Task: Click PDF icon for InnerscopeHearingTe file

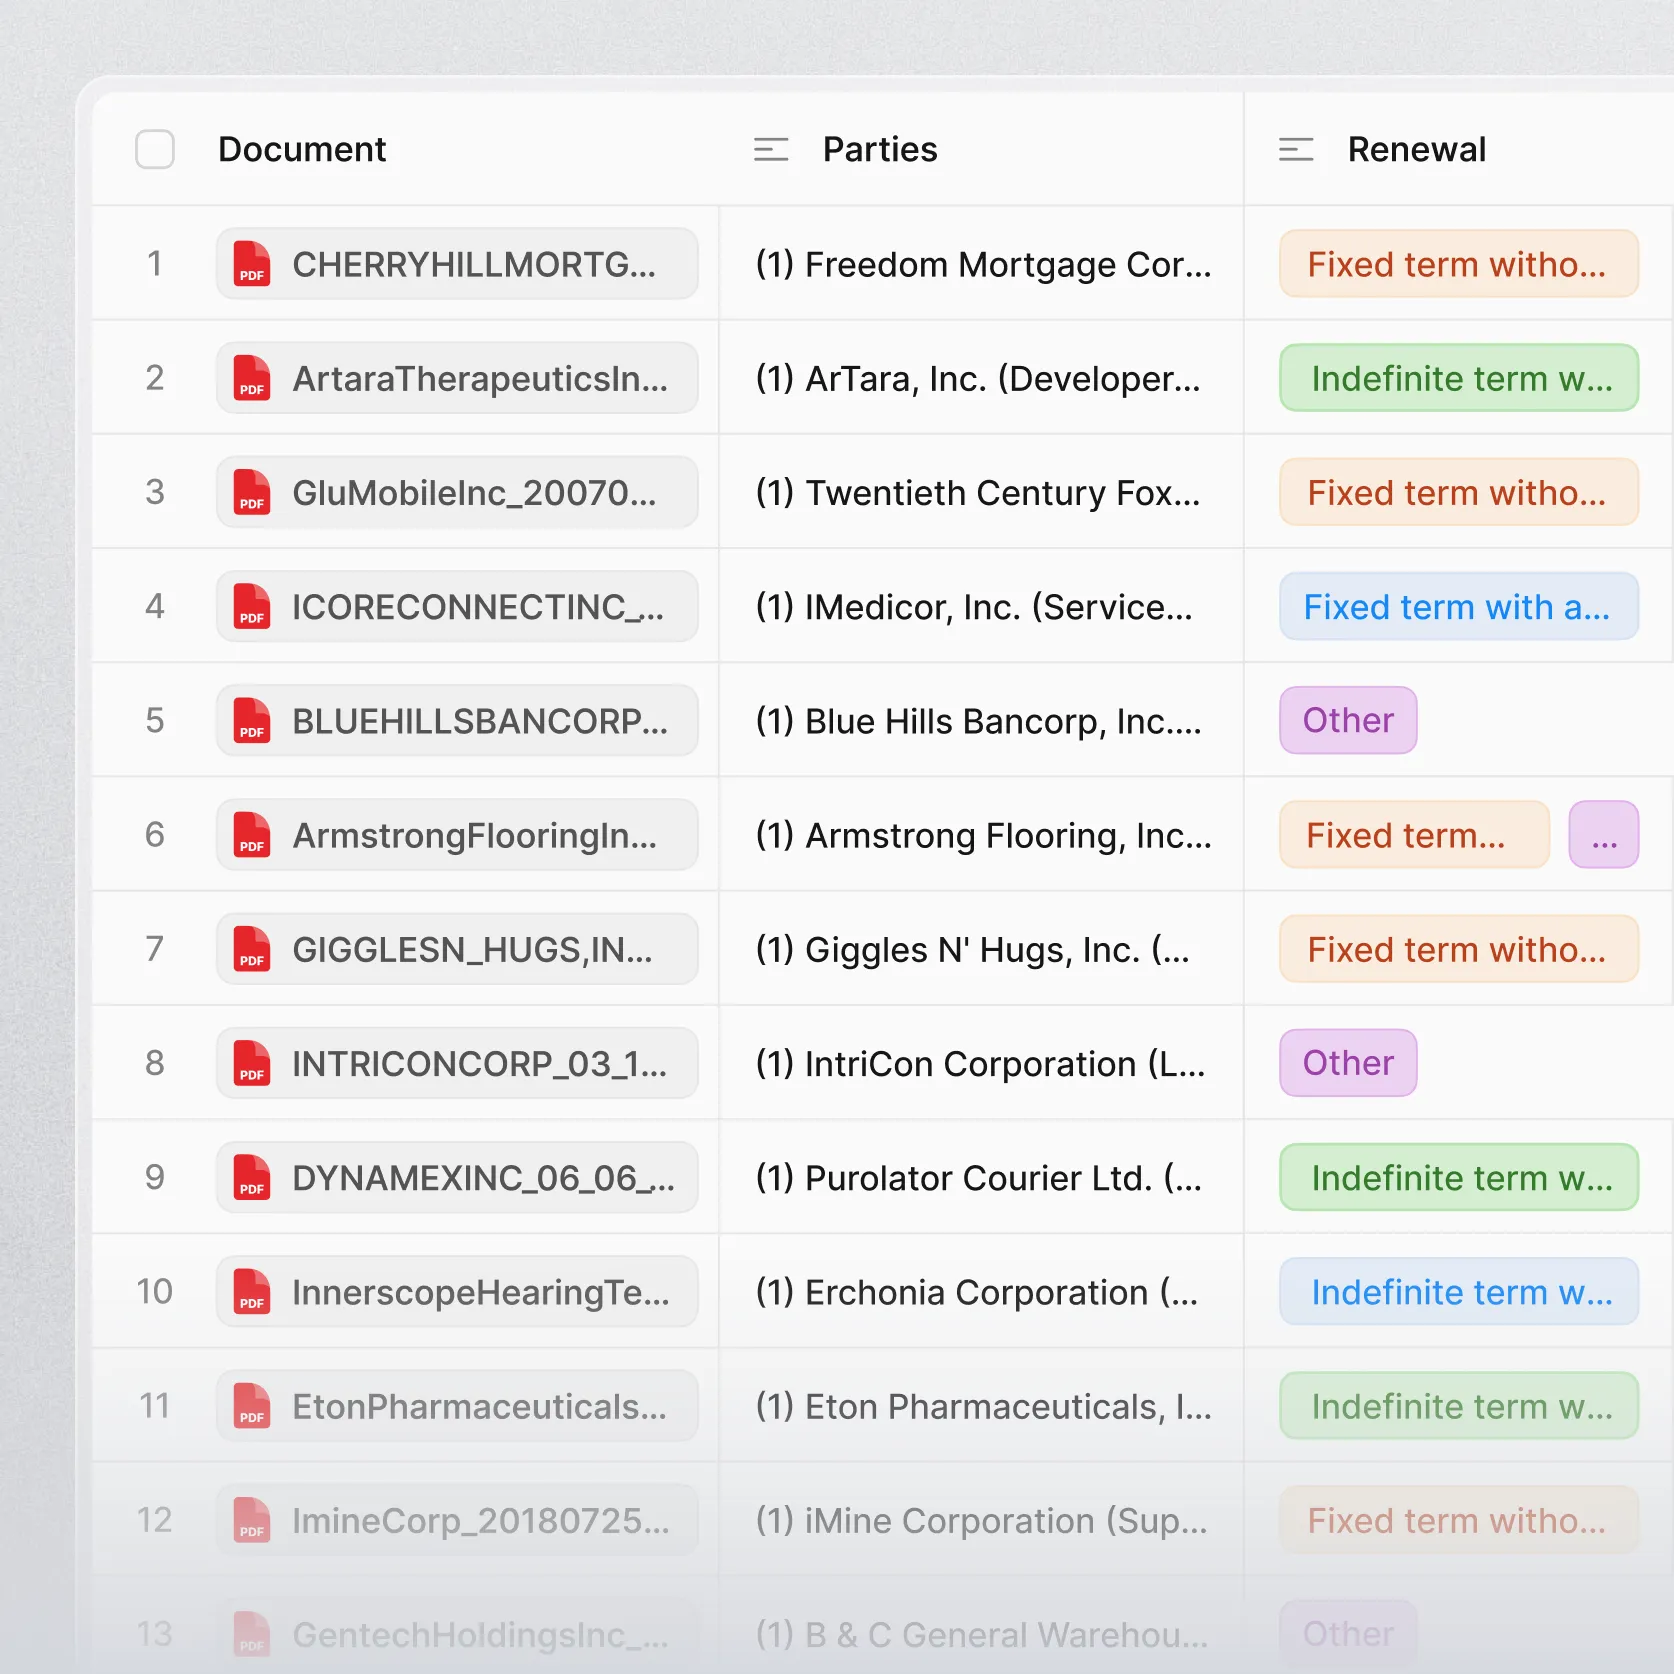Action: tap(252, 1291)
